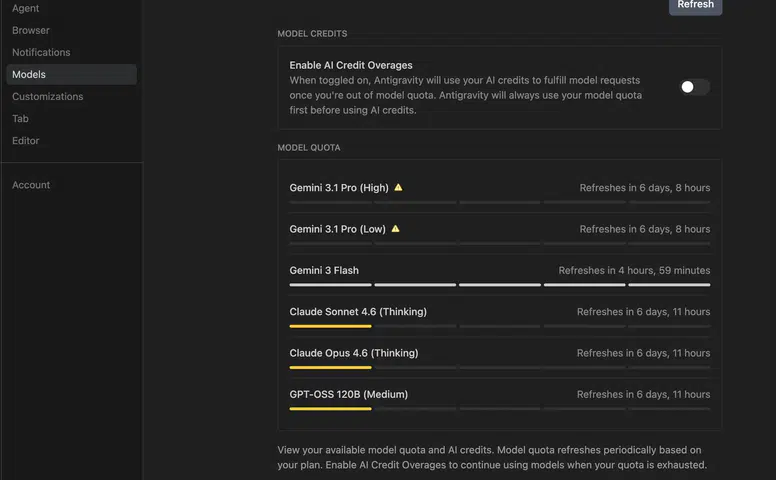
Task: Select the Gemini 3.1 Pro (Low) label
Action: [338, 229]
